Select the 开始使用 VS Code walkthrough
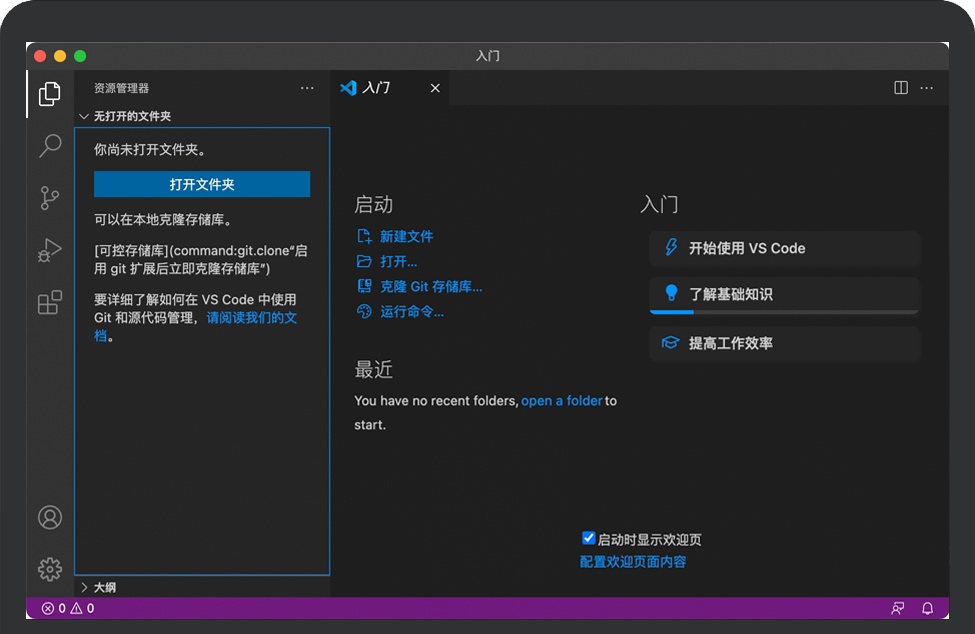 click(784, 248)
